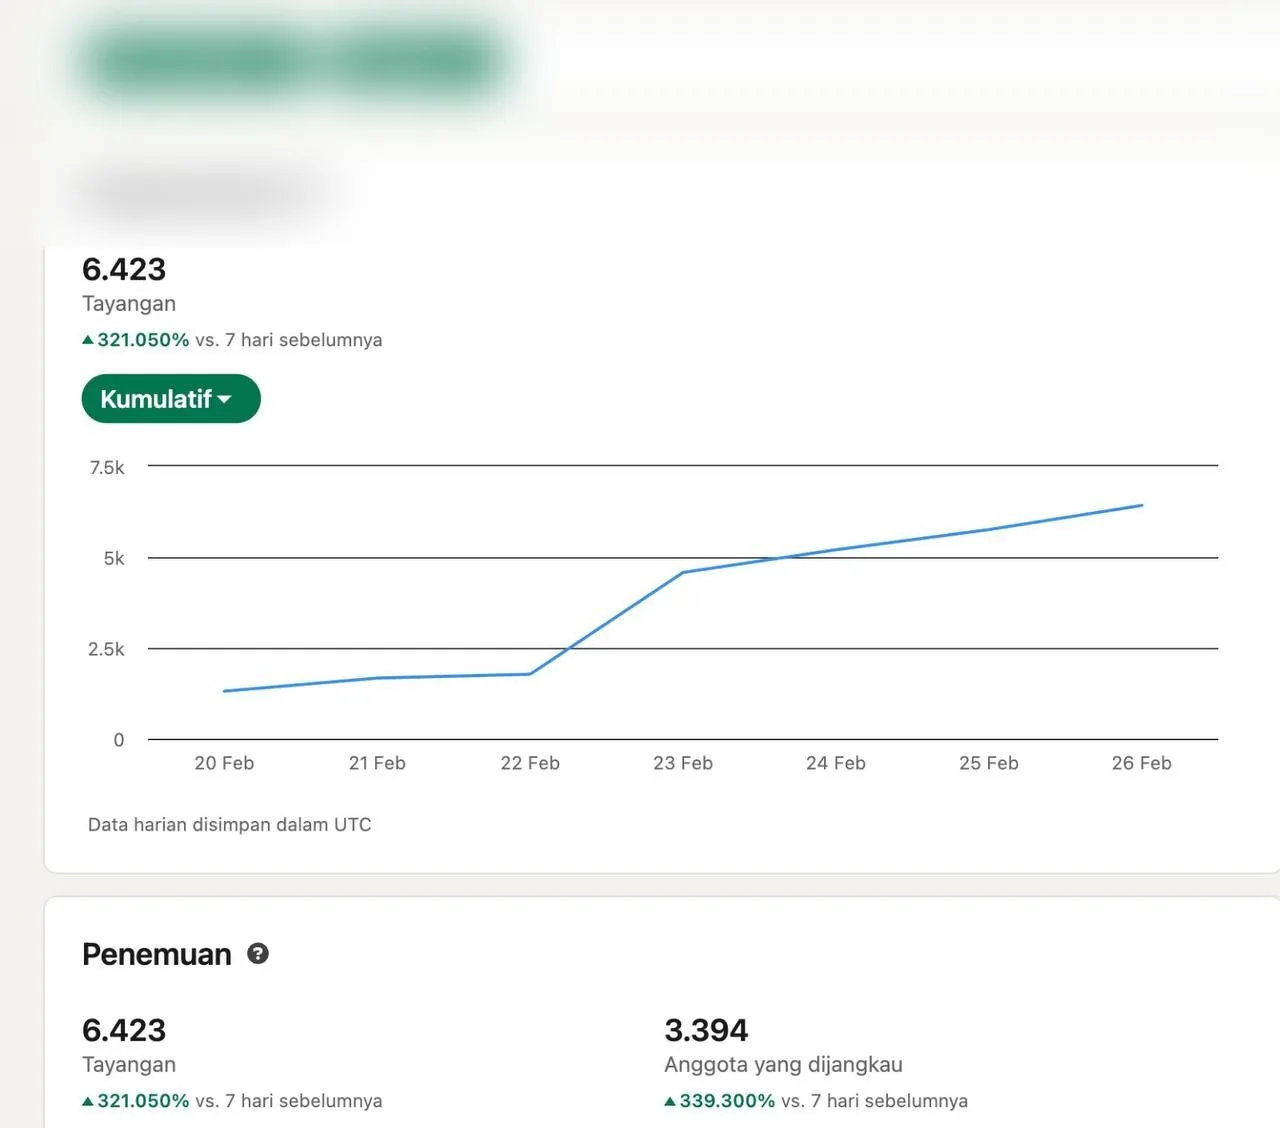Select the 24 Feb axis label
Viewport: 1280px width, 1128px height.
(x=836, y=763)
